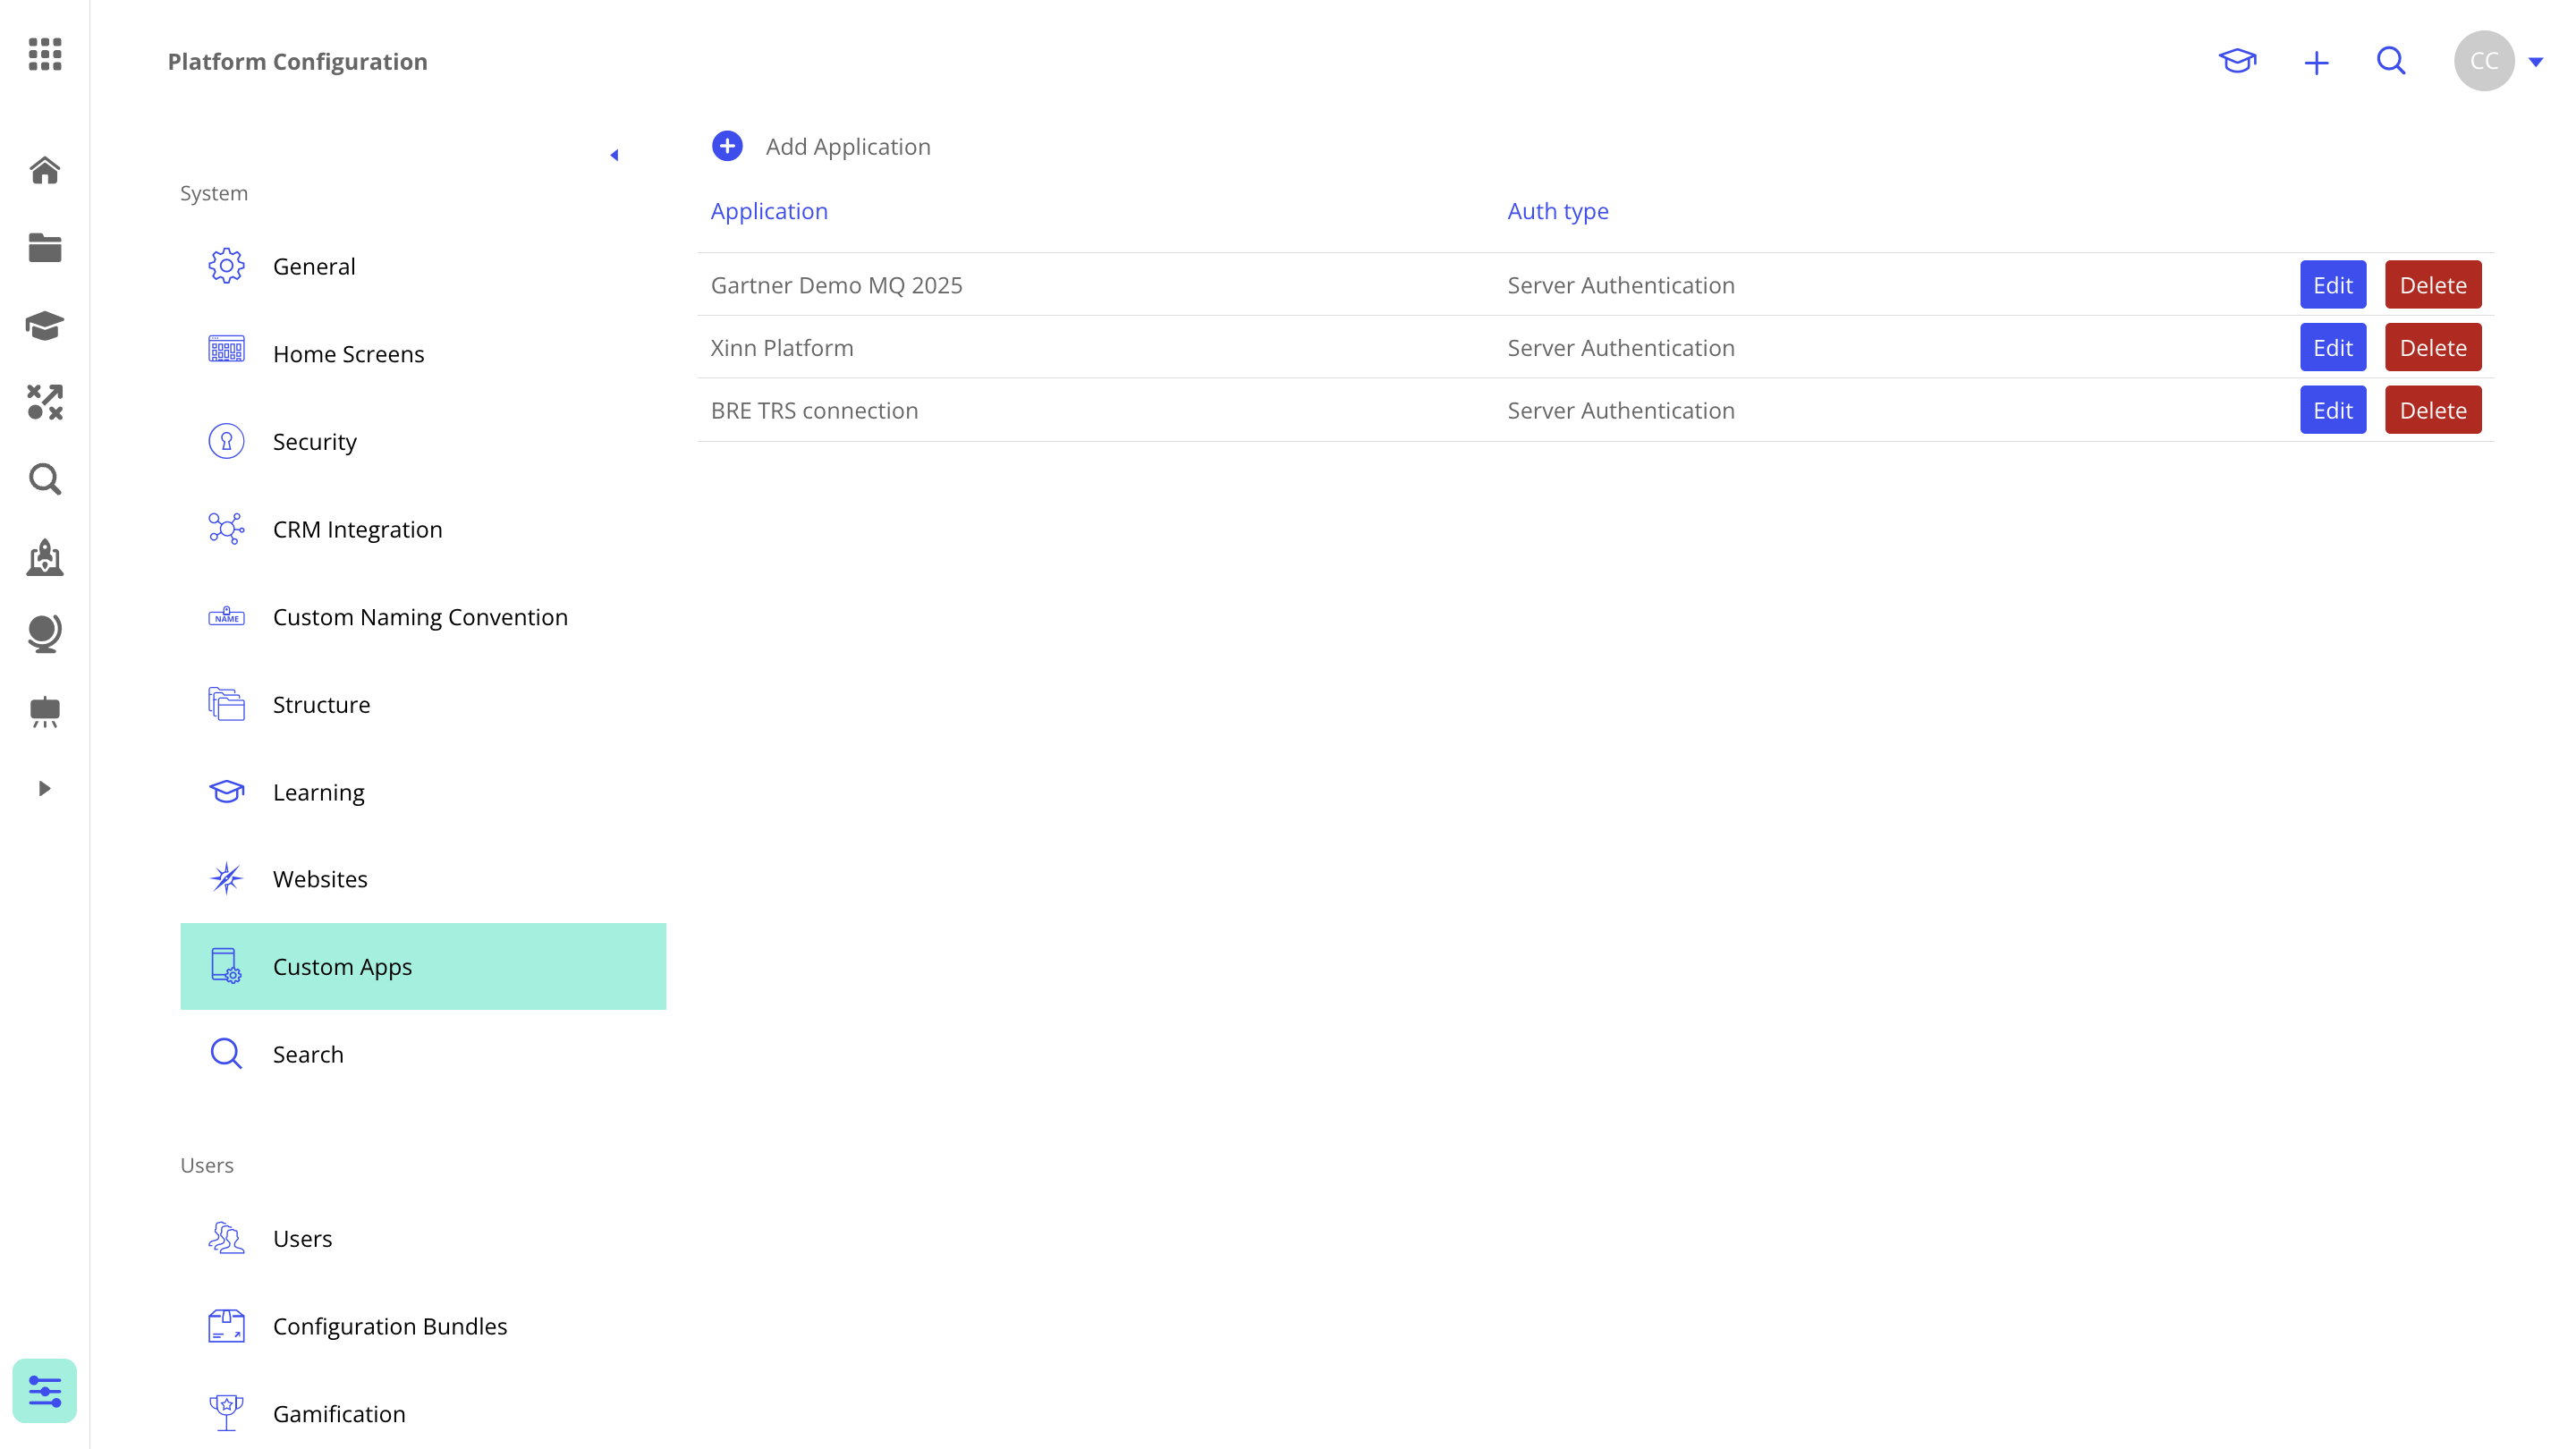
Task: Click the CC user avatar
Action: point(2484,61)
